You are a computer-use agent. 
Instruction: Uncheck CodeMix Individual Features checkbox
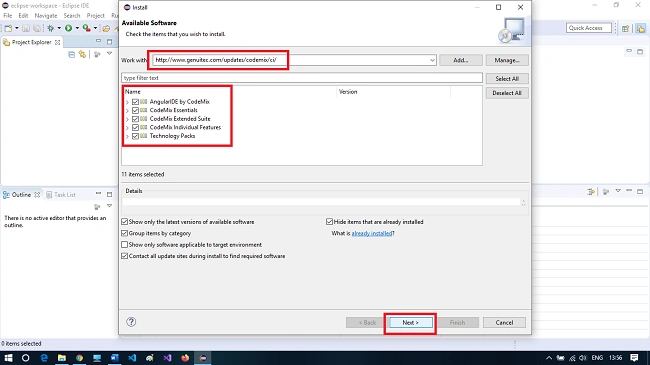pyautogui.click(x=135, y=127)
